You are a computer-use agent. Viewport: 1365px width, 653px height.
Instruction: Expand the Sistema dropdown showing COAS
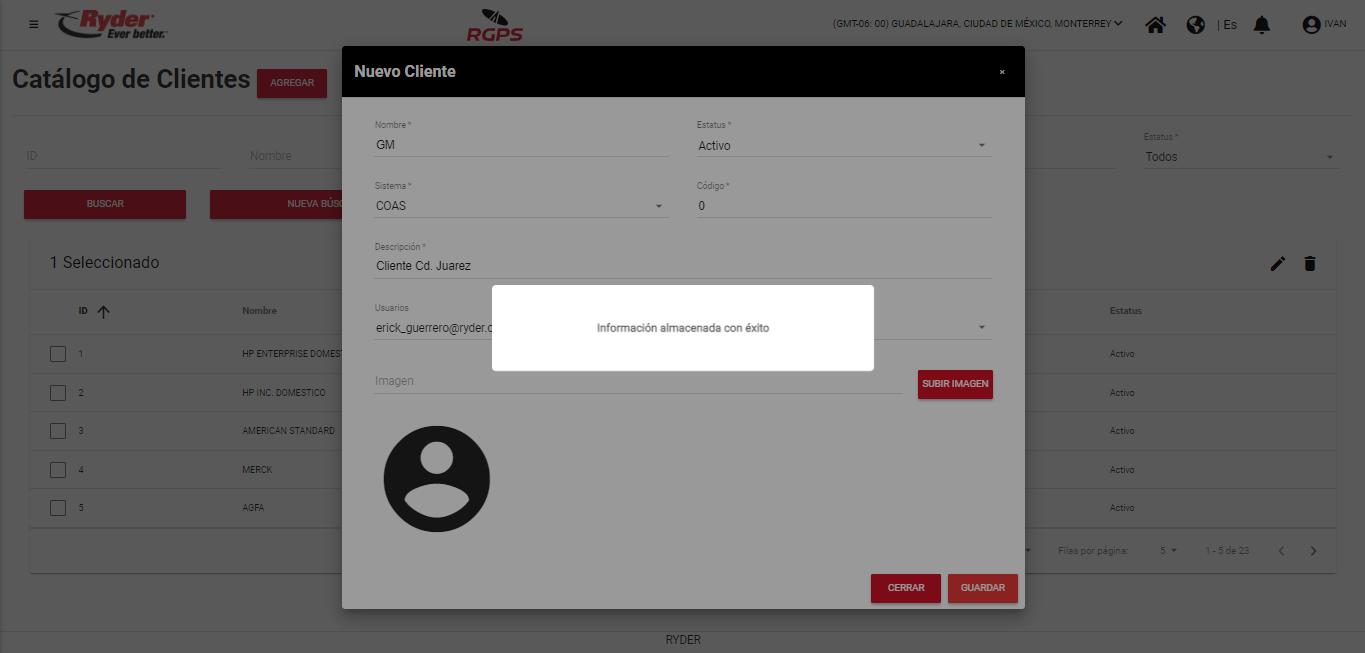(520, 206)
